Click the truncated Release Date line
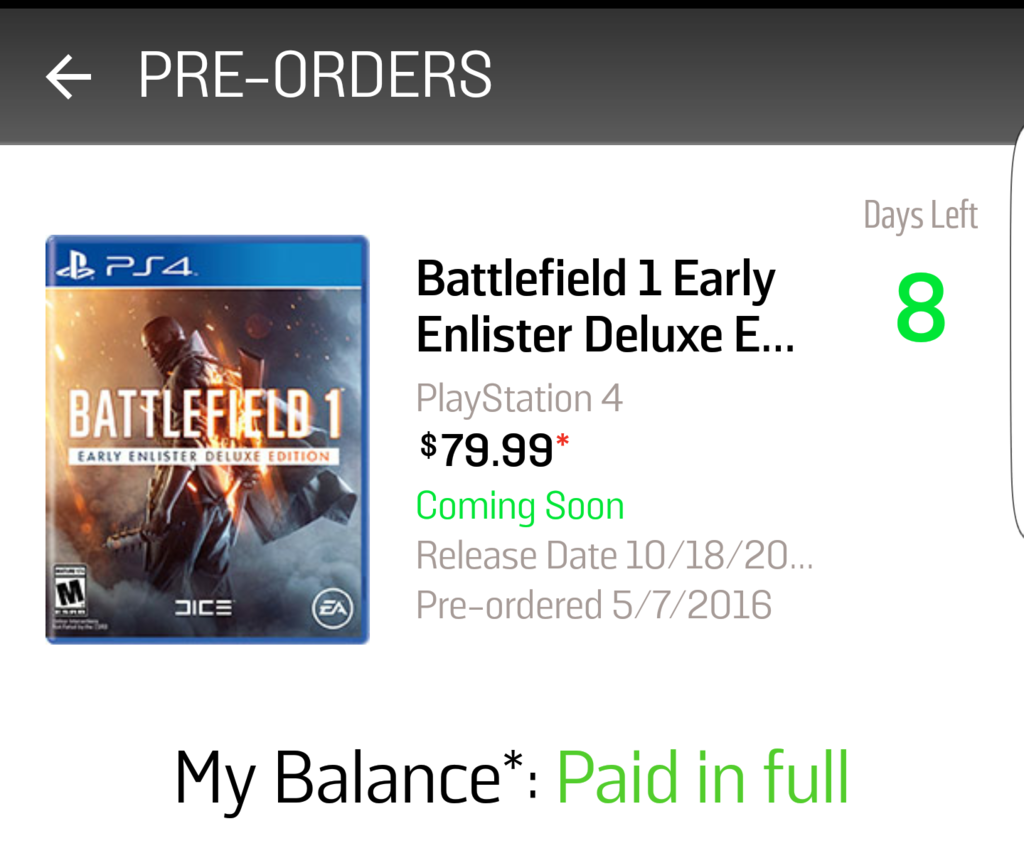 tap(614, 555)
